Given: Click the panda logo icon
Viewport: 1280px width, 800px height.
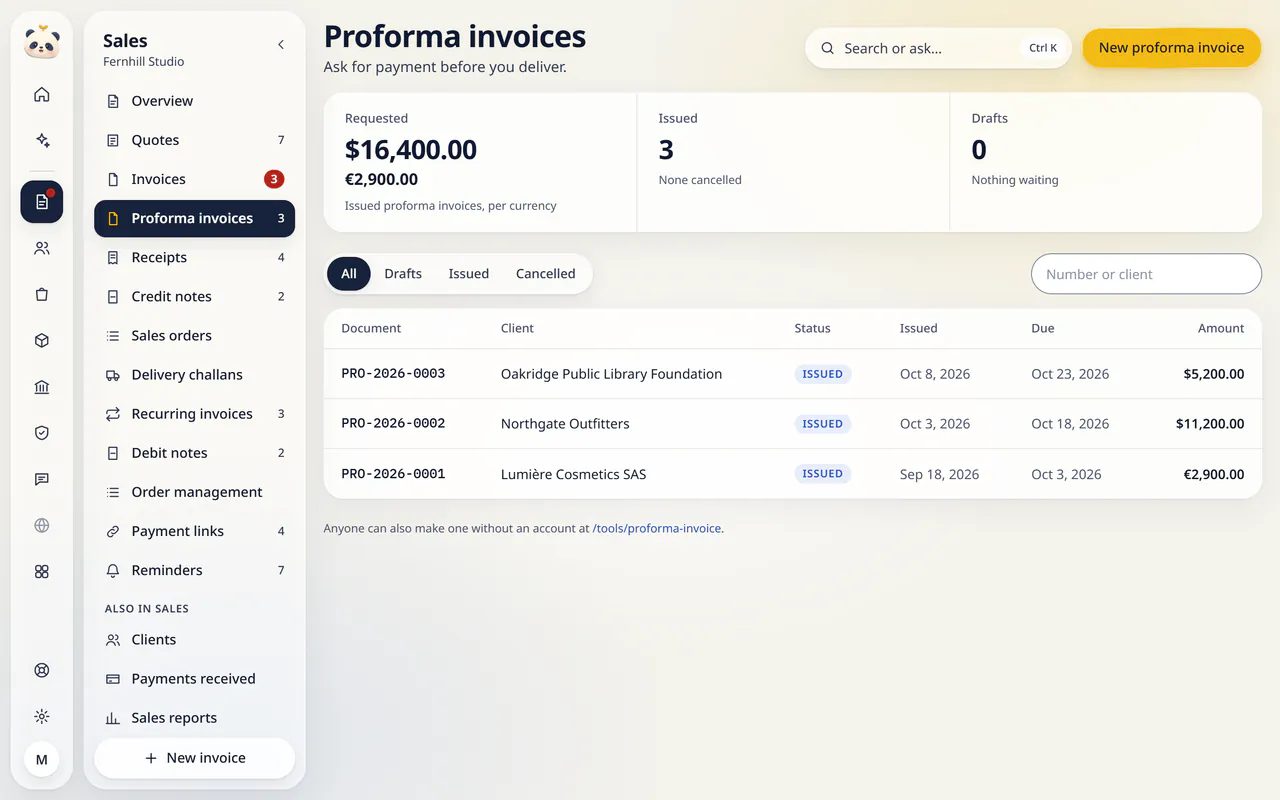Looking at the screenshot, I should [x=42, y=43].
